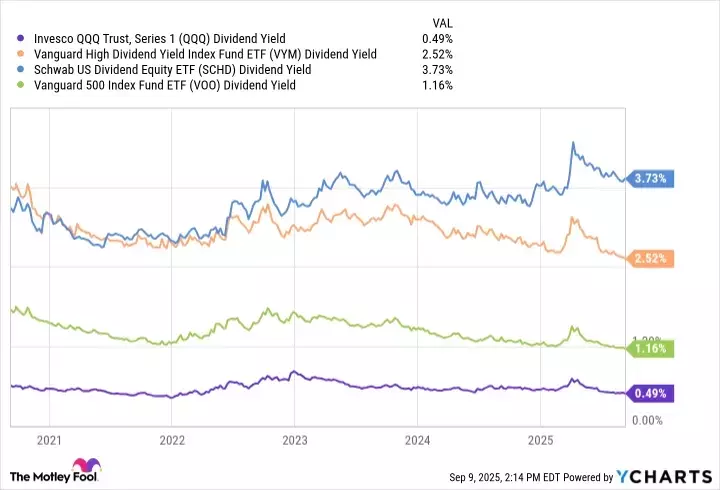Click the 2025 x-axis label

(x=540, y=439)
